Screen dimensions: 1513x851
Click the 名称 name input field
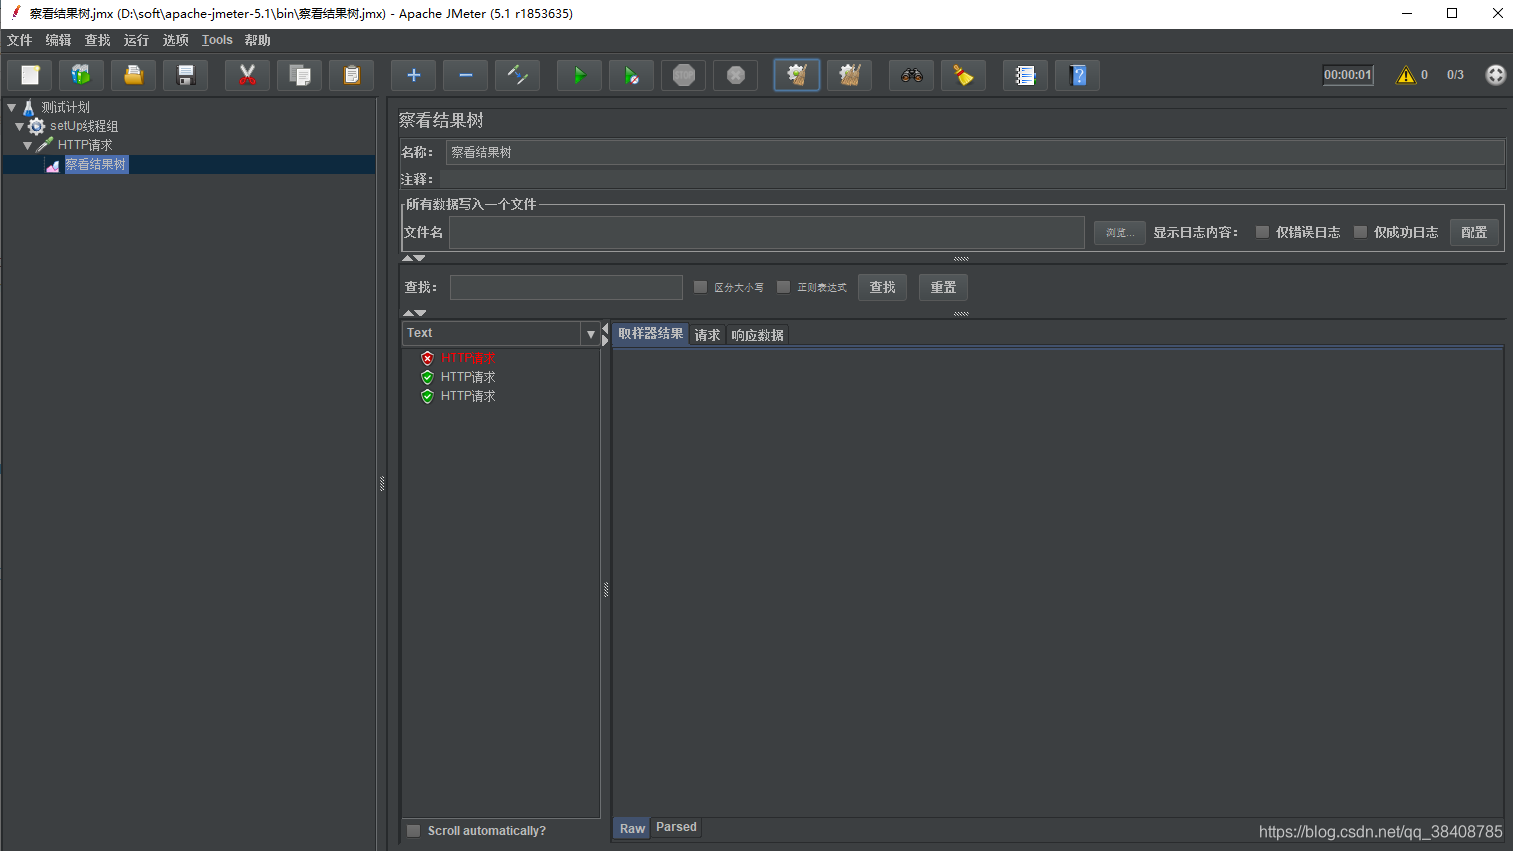[975, 152]
